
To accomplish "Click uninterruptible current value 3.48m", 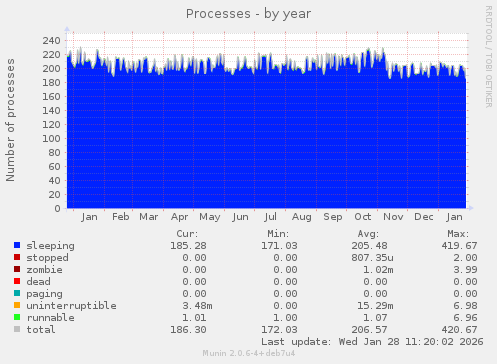I will [x=197, y=306].
